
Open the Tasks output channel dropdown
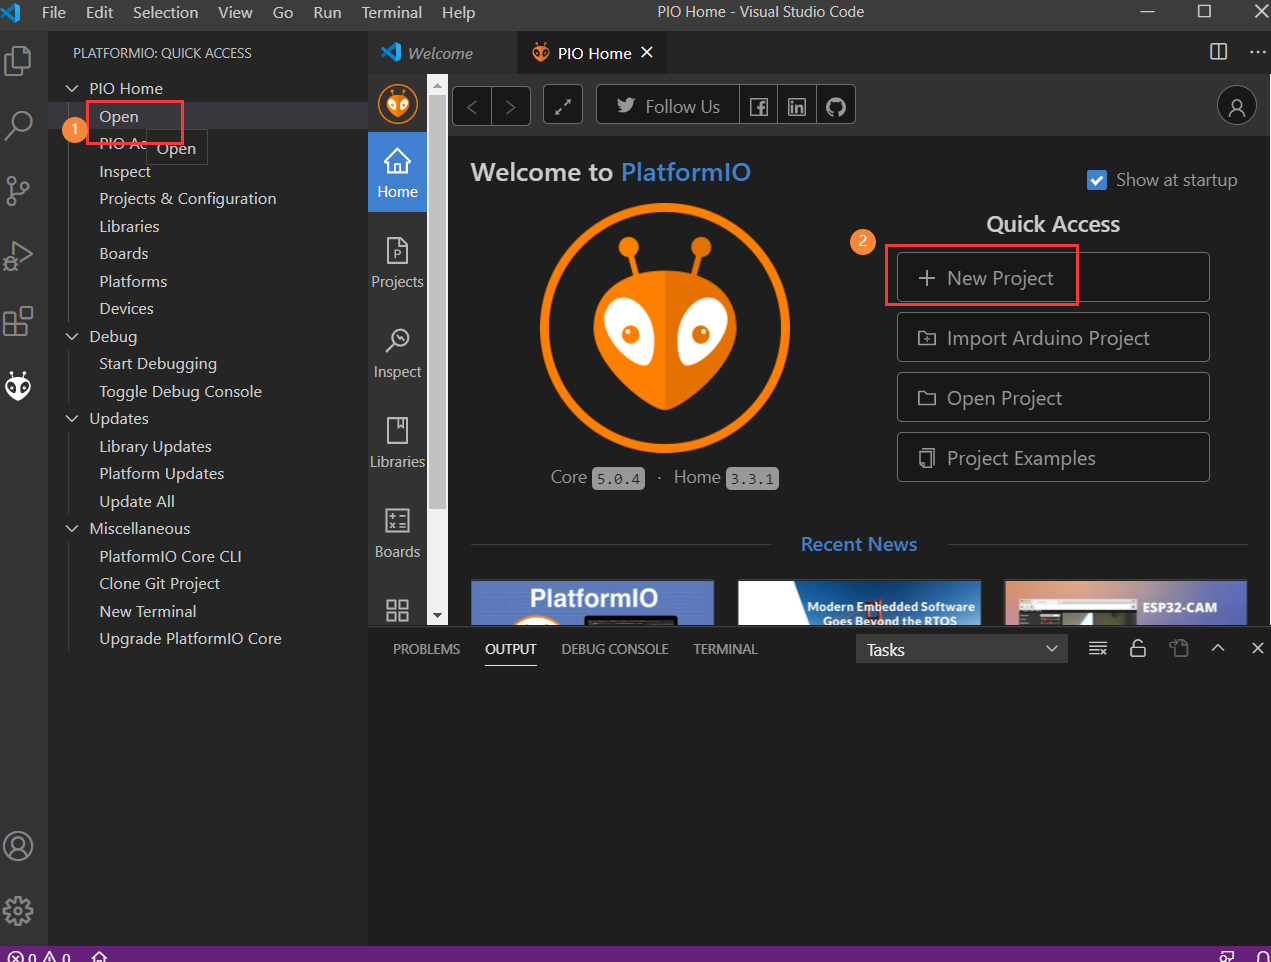click(962, 649)
